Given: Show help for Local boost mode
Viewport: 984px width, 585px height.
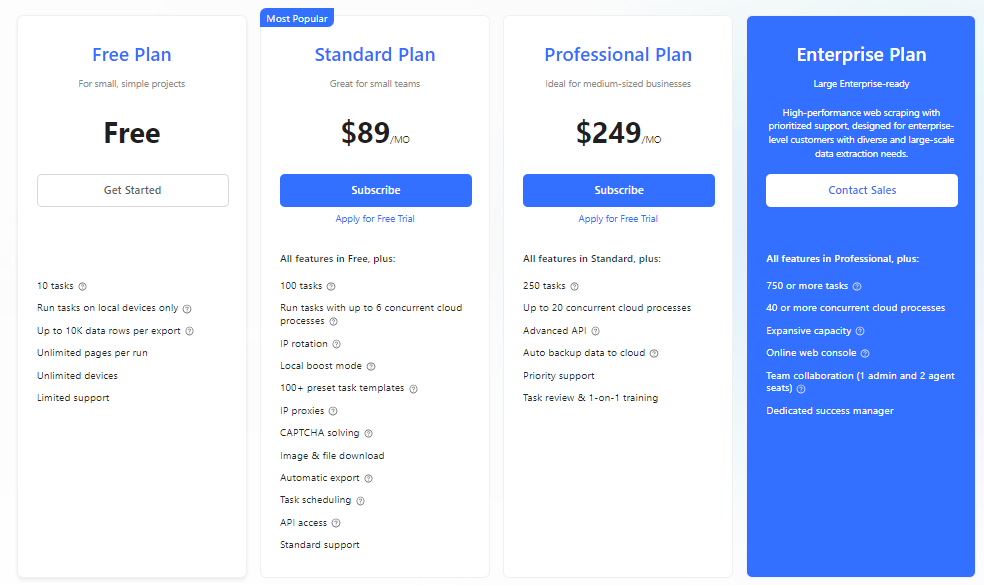Looking at the screenshot, I should pos(371,367).
